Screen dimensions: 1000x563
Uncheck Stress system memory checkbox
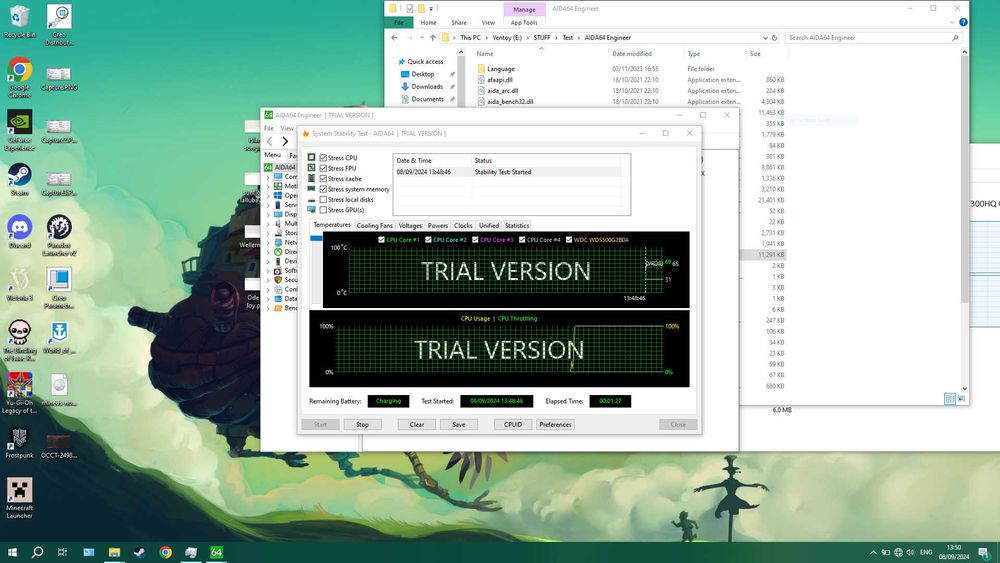pos(323,189)
